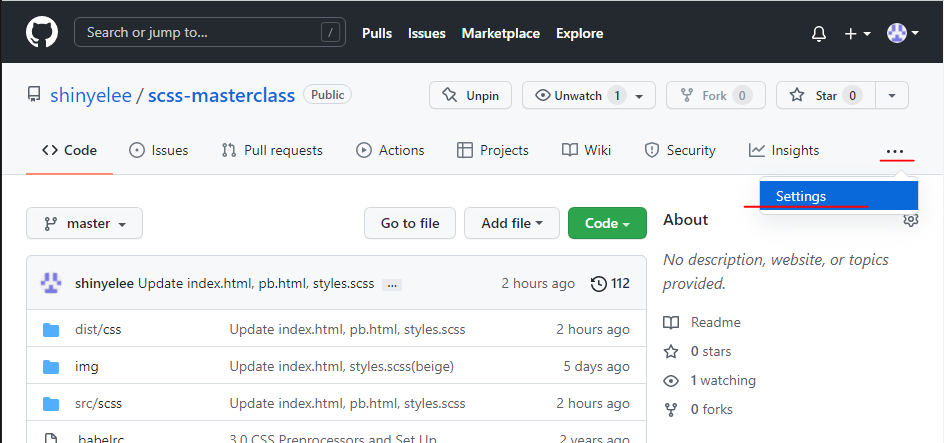Open the img row beige commit message

(341, 367)
